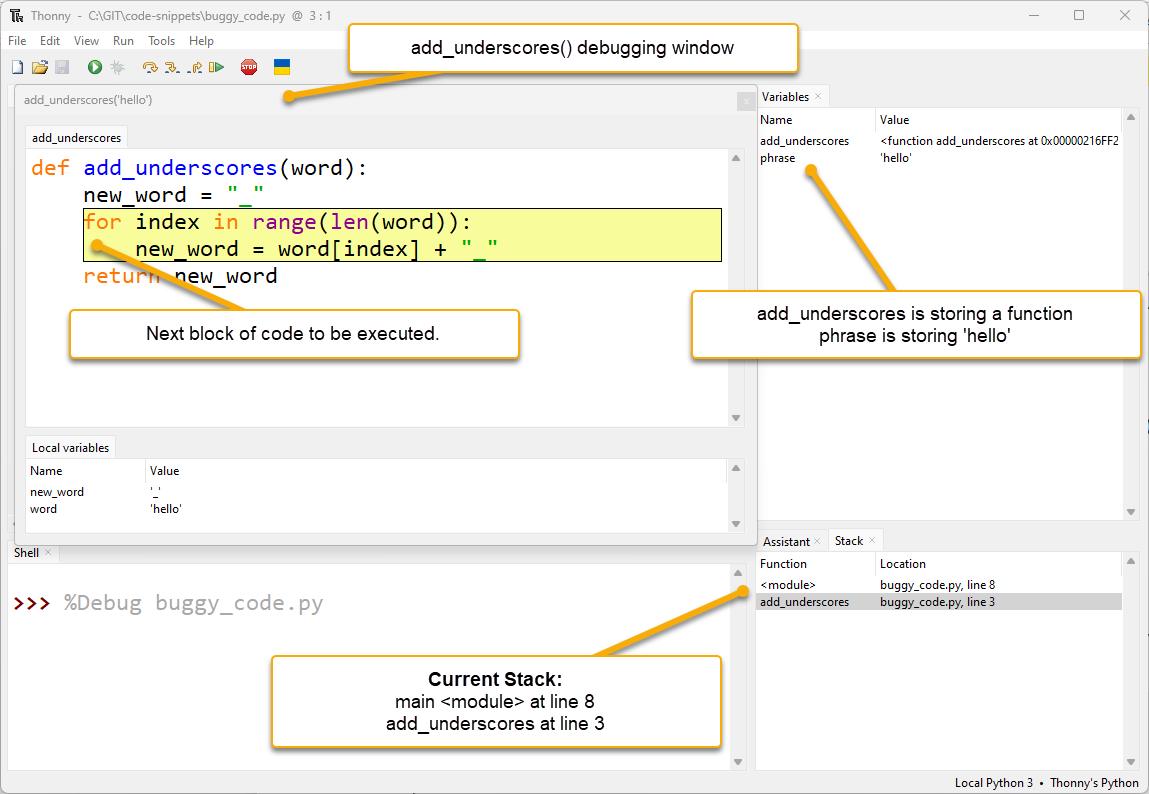This screenshot has height=794, width=1149.
Task: Click scroll up arrow in Local variables
Action: [x=736, y=468]
